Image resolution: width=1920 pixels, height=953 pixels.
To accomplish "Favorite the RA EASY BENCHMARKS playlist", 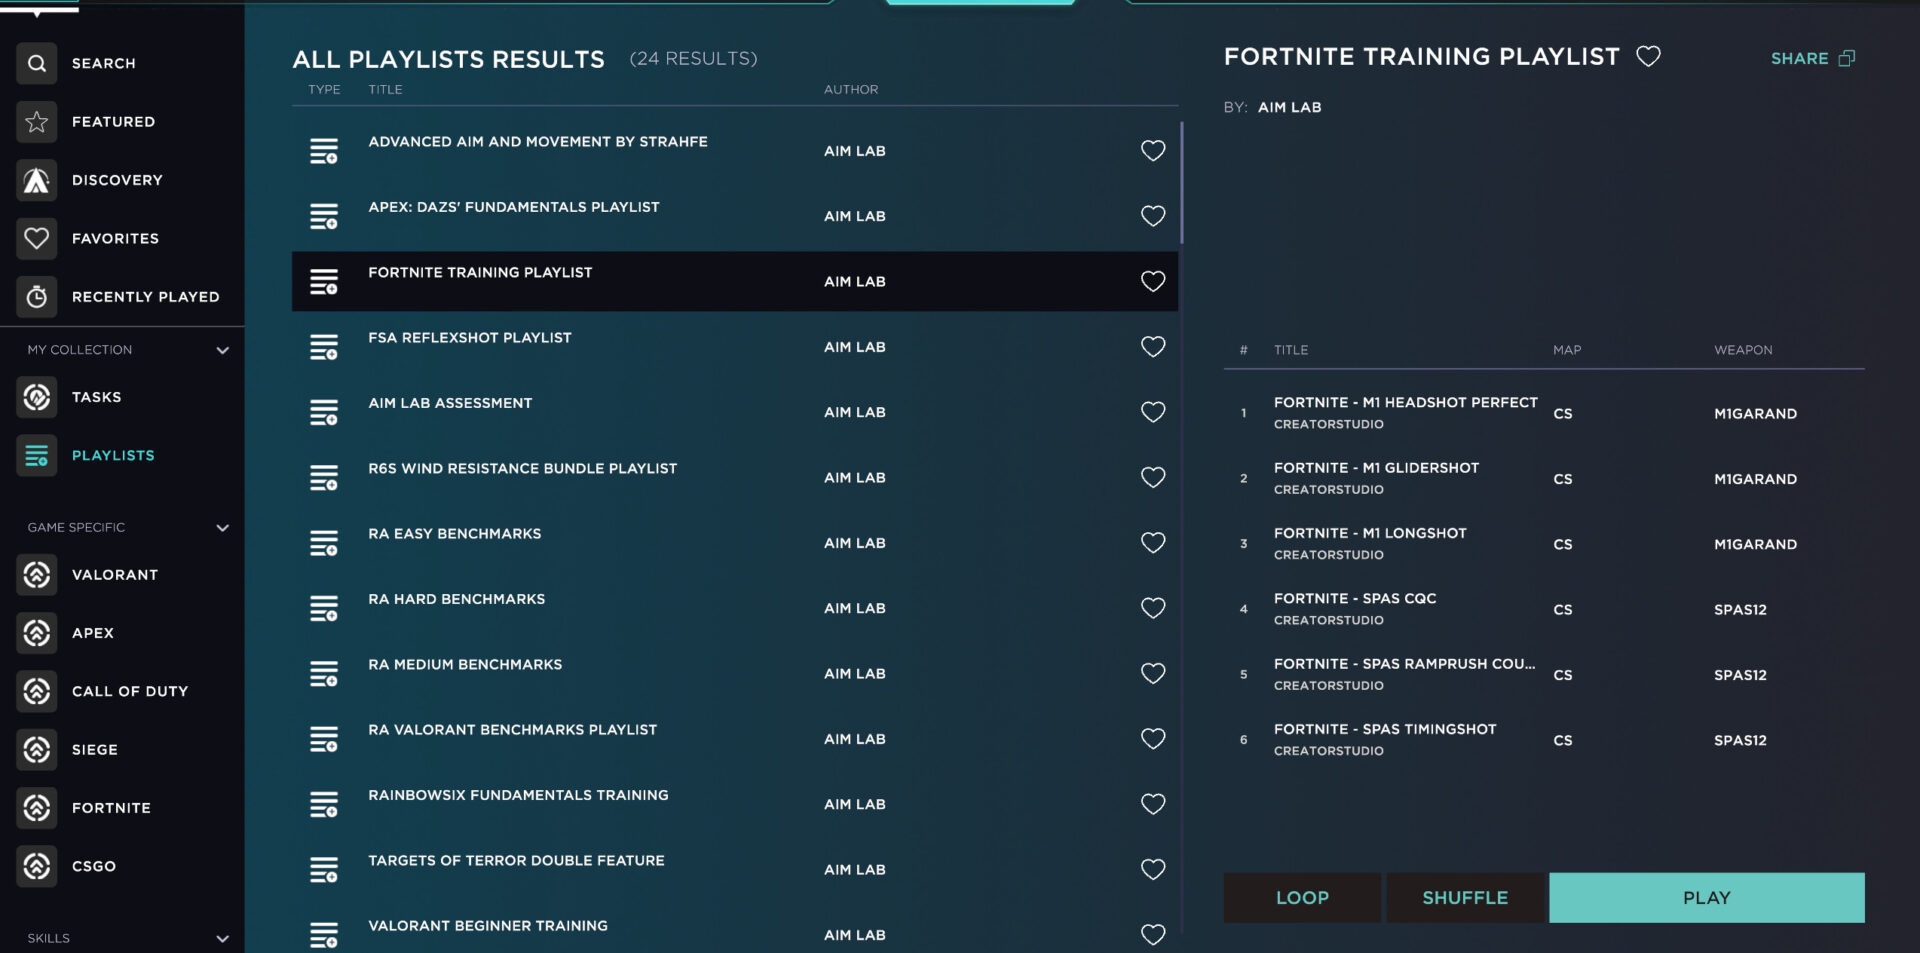I will click(x=1153, y=542).
